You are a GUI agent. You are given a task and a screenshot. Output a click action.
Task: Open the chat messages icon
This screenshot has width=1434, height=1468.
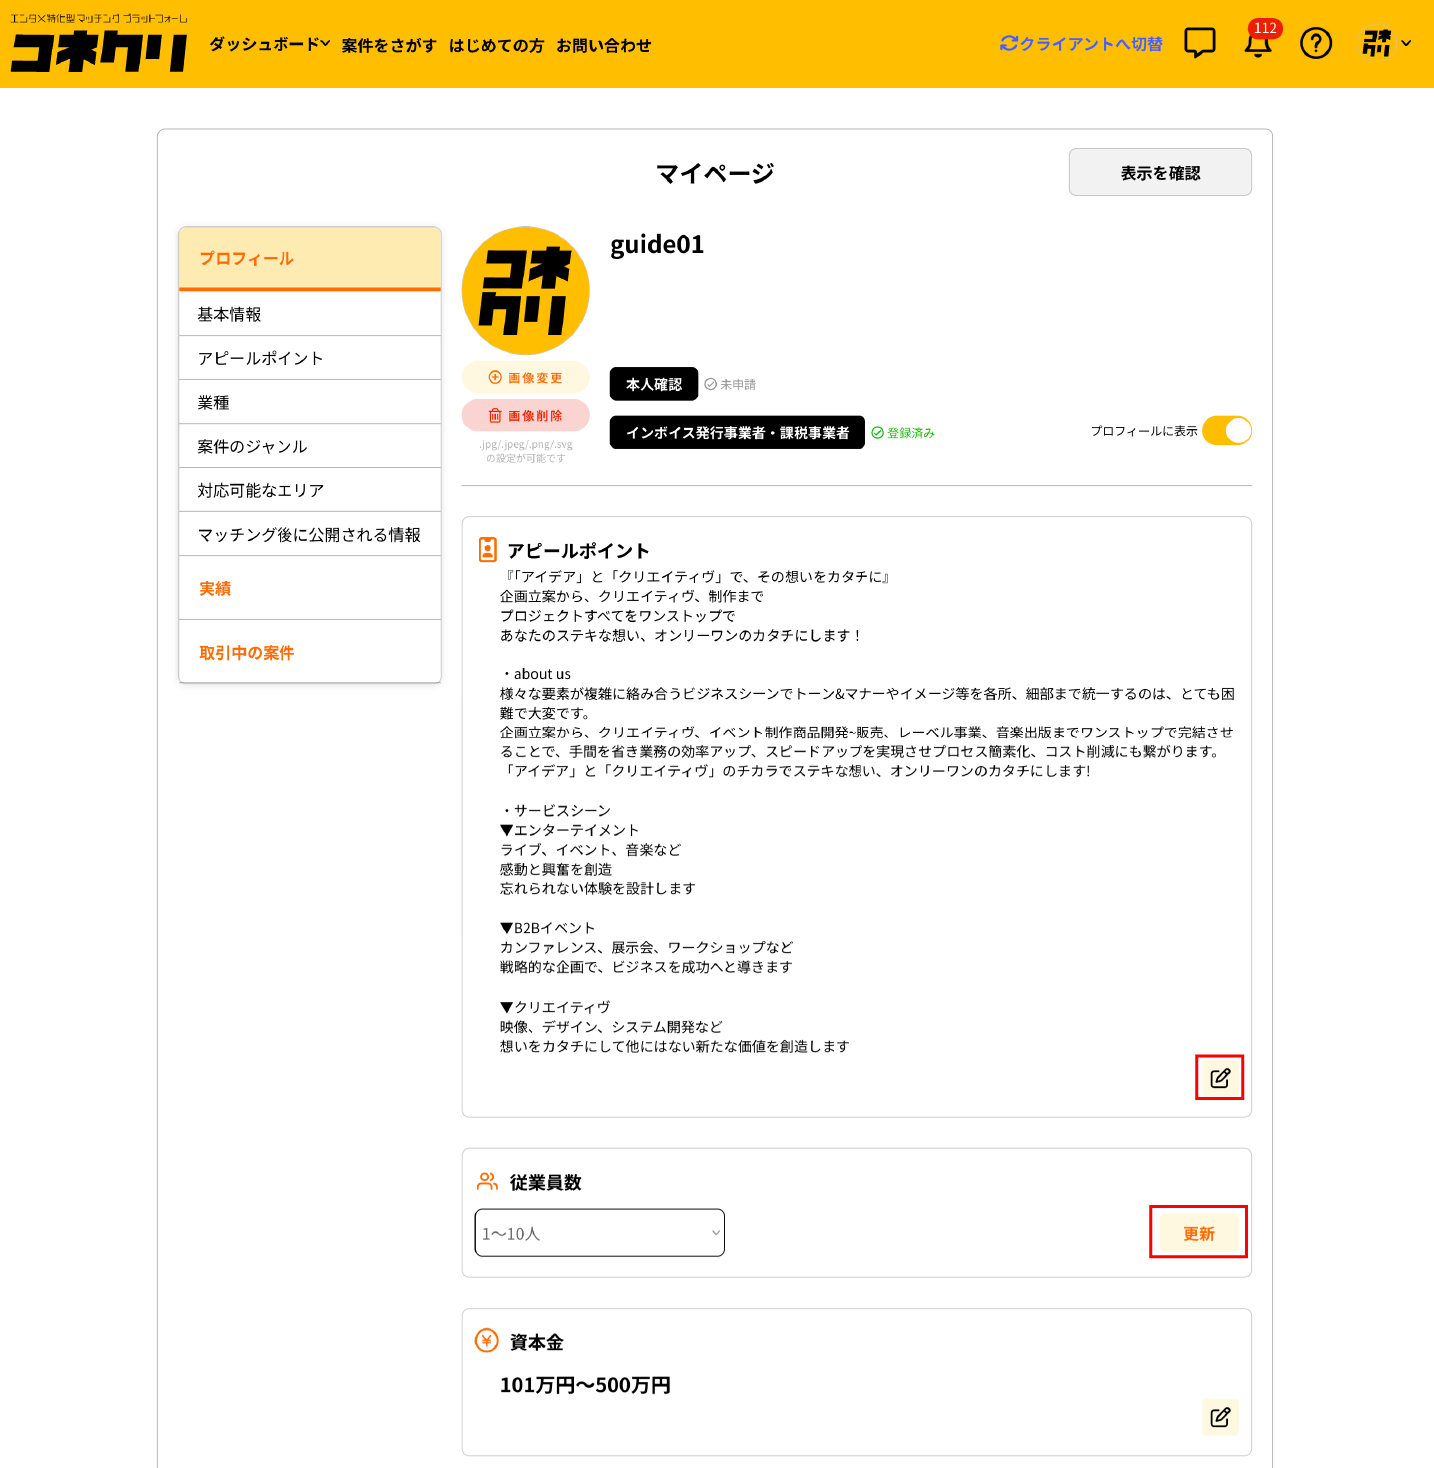[1199, 43]
